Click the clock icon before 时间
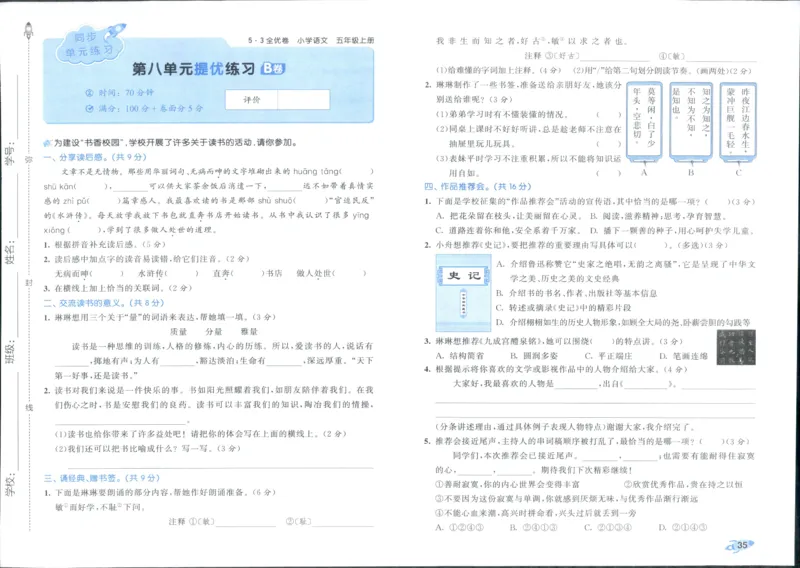Screen dimensions: 800x568 (x=89, y=93)
